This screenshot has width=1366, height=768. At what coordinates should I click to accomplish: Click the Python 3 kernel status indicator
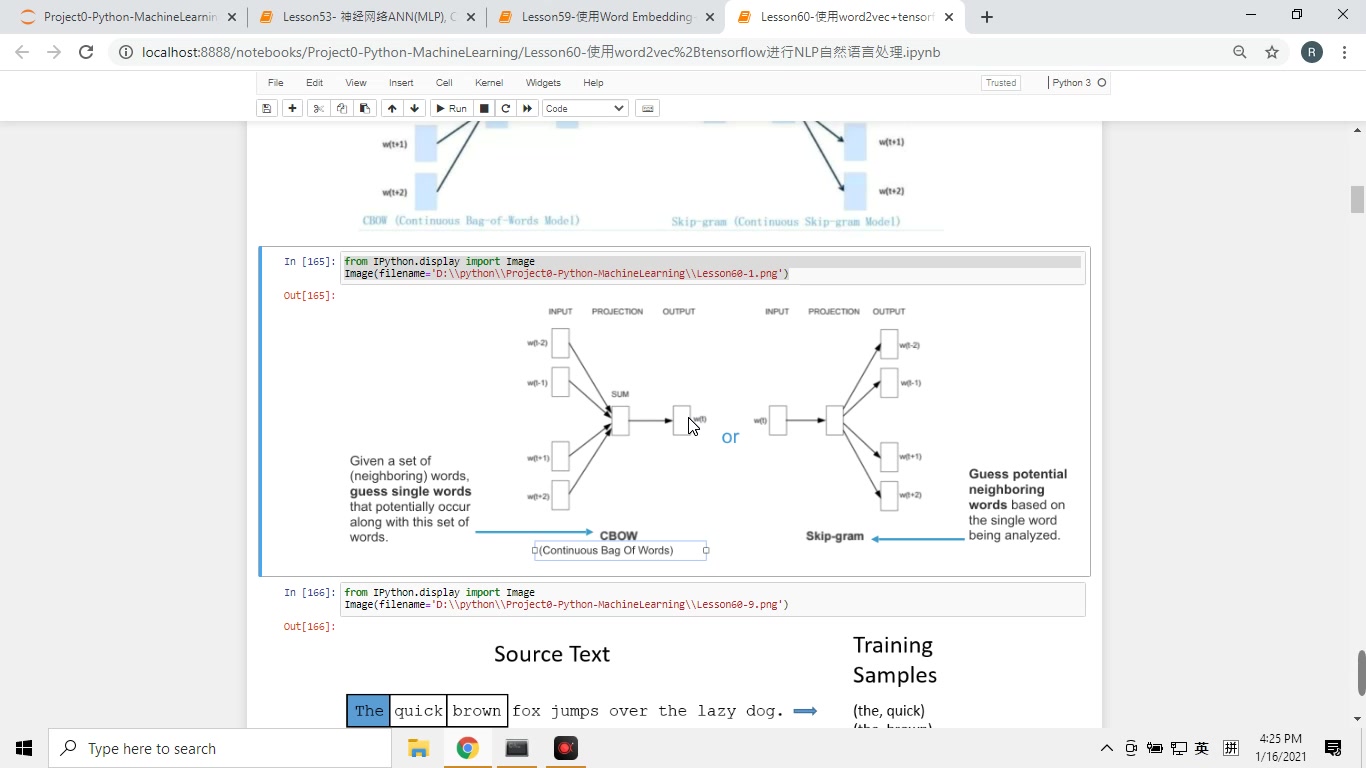pos(1079,83)
